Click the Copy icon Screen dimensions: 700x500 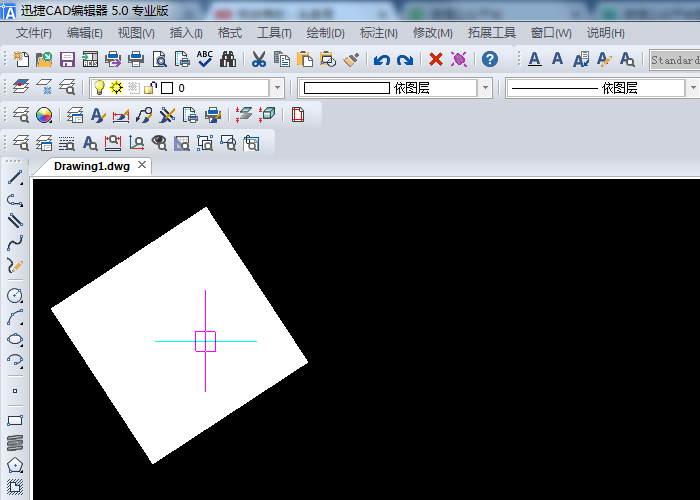tap(282, 59)
